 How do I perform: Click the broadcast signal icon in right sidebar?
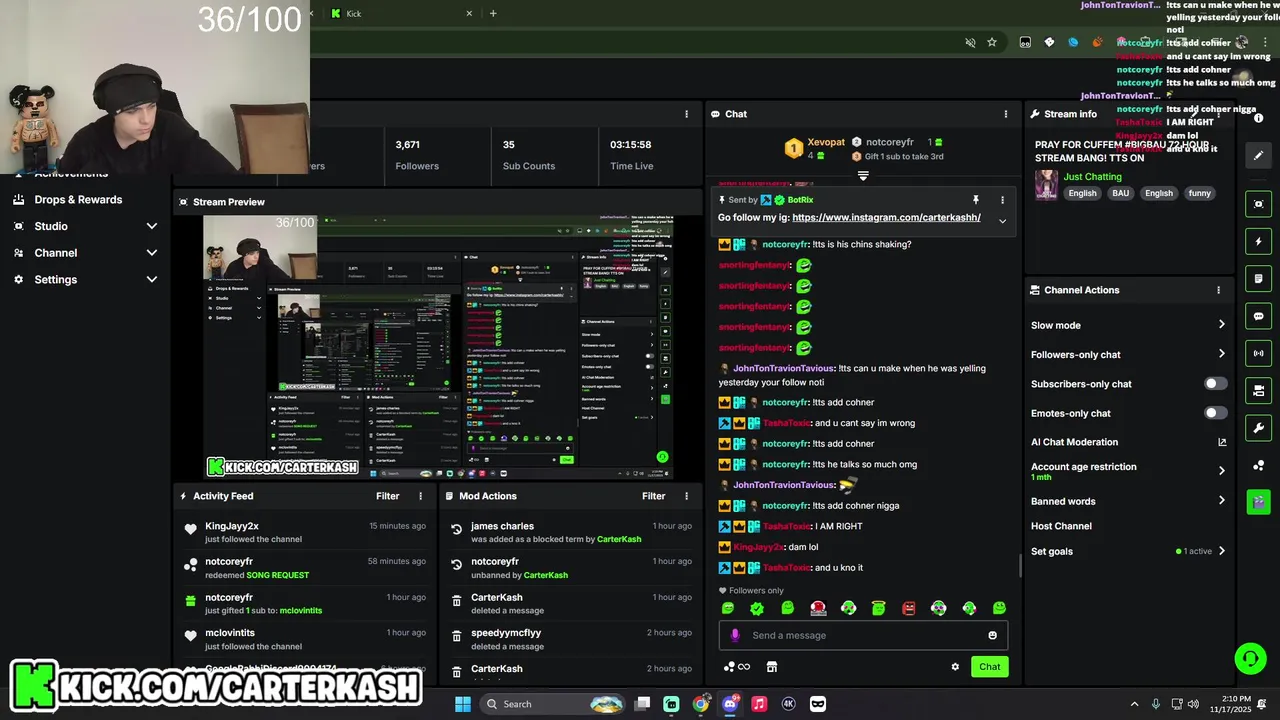(1258, 353)
